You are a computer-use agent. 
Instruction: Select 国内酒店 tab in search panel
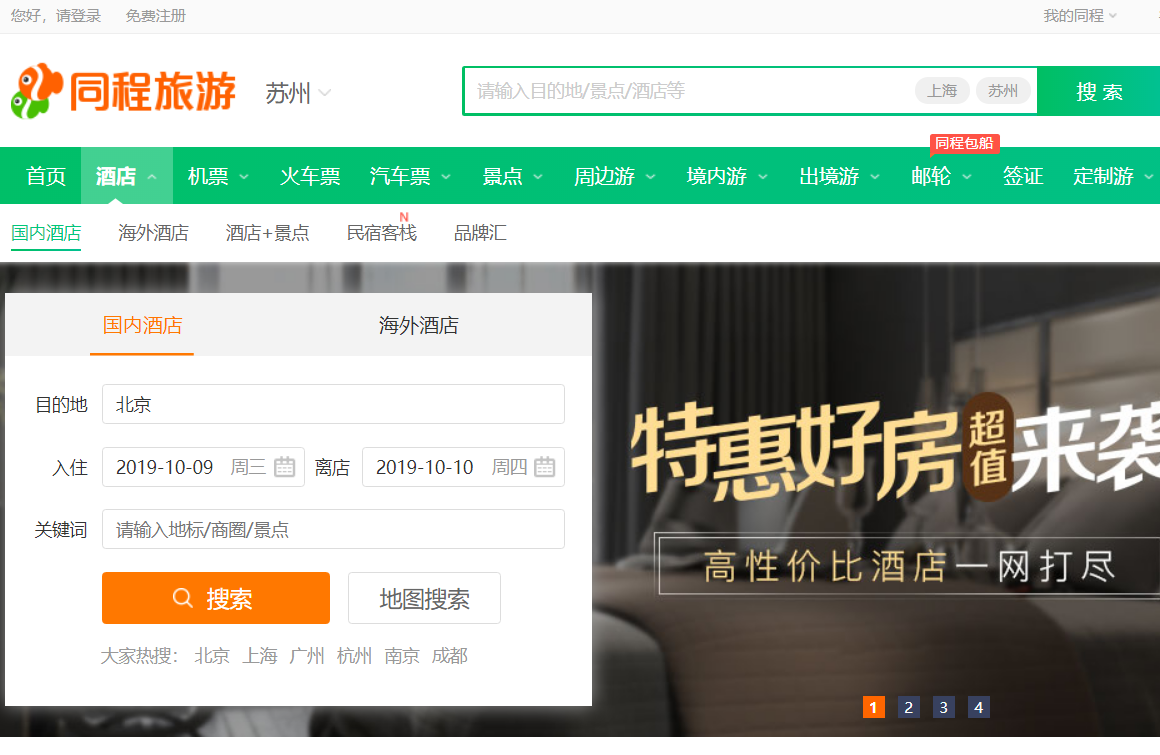click(142, 325)
